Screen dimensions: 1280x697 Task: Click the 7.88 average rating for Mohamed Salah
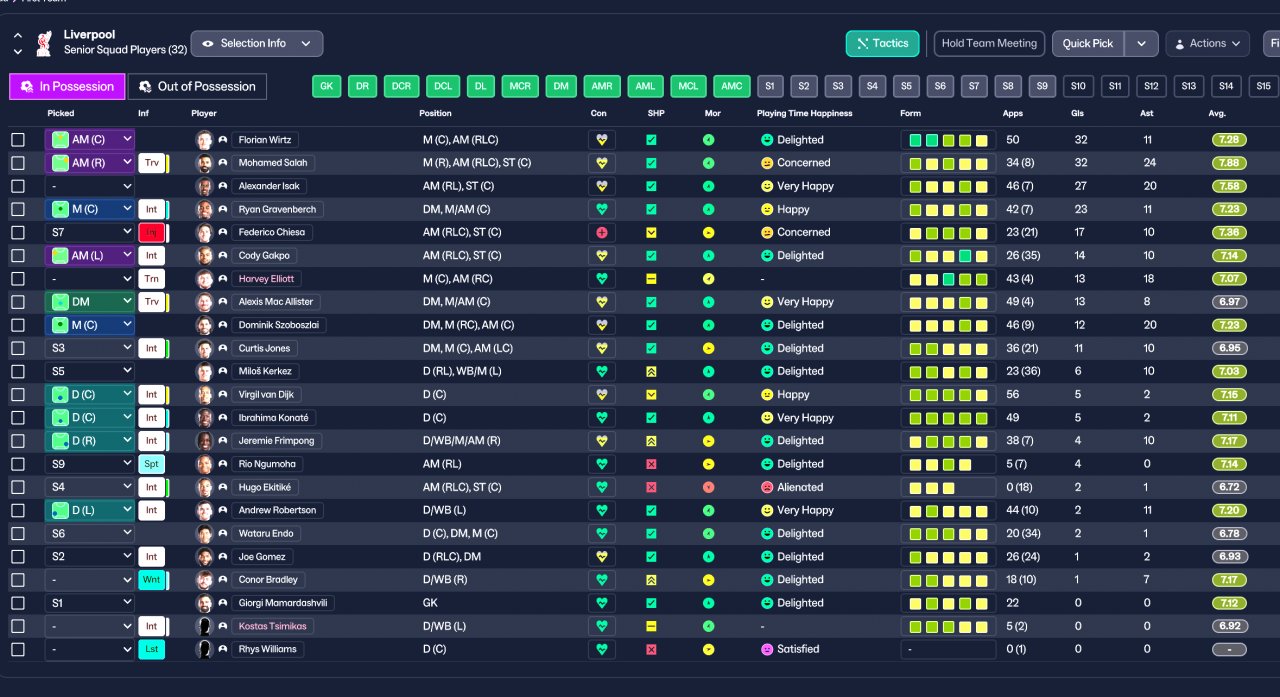1229,163
